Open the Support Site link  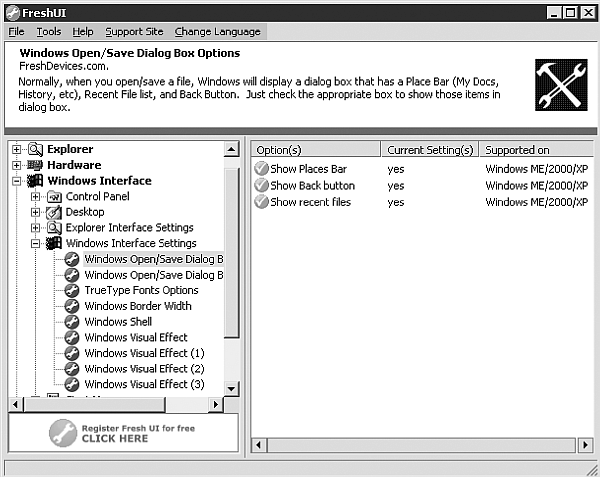[133, 32]
